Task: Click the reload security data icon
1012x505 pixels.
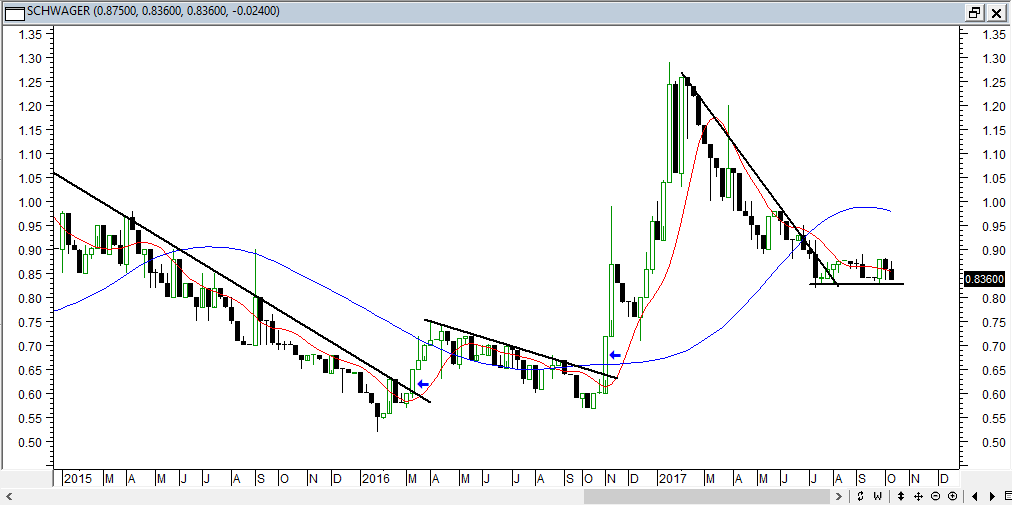Action: click(x=860, y=496)
